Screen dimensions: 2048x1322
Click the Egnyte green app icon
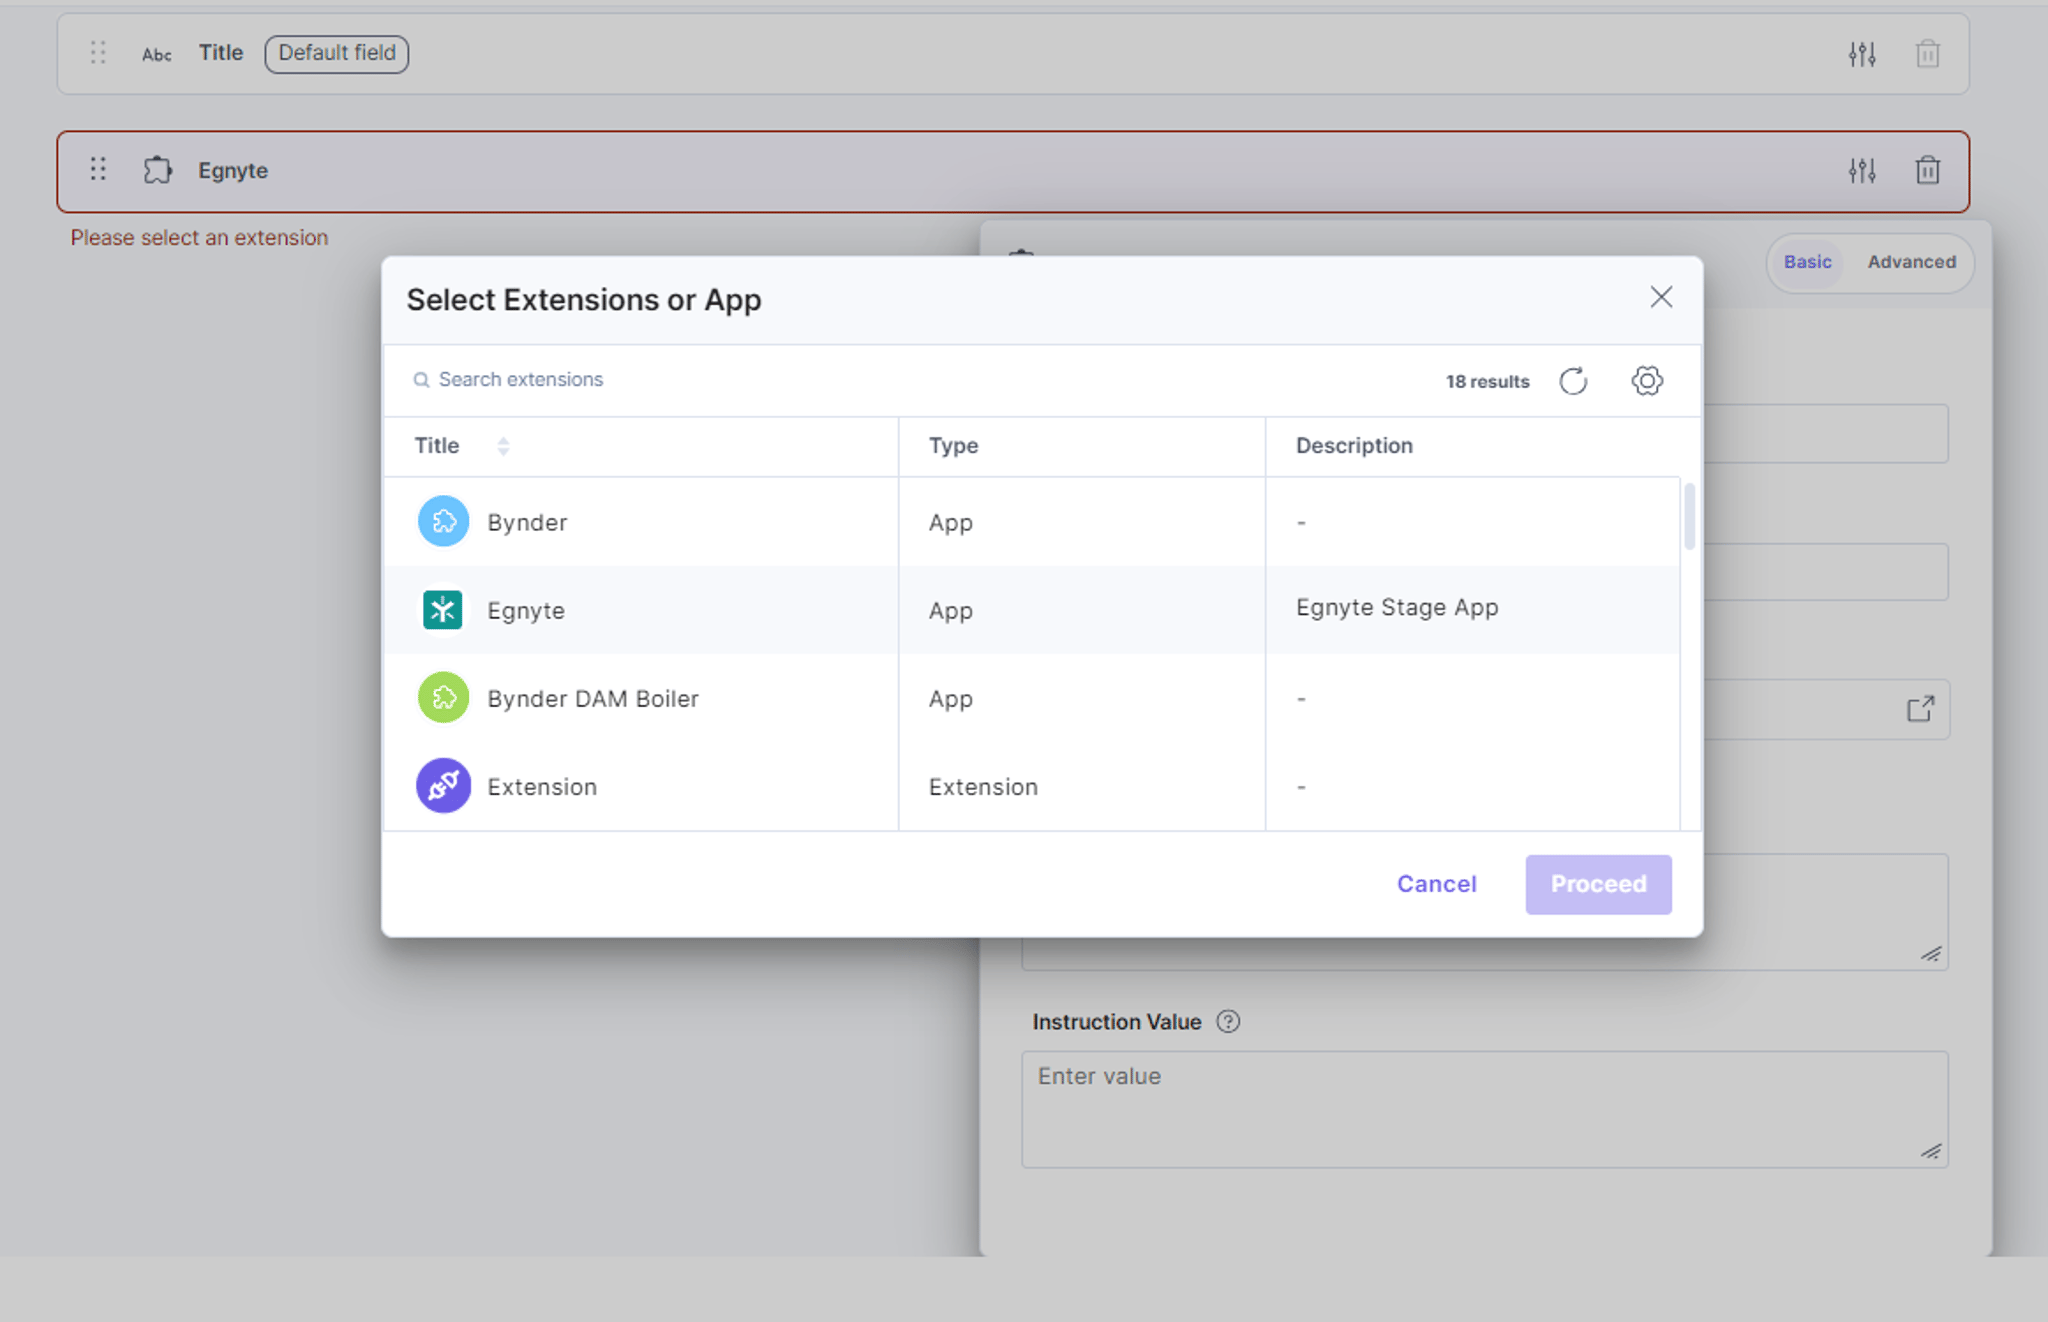click(x=443, y=610)
